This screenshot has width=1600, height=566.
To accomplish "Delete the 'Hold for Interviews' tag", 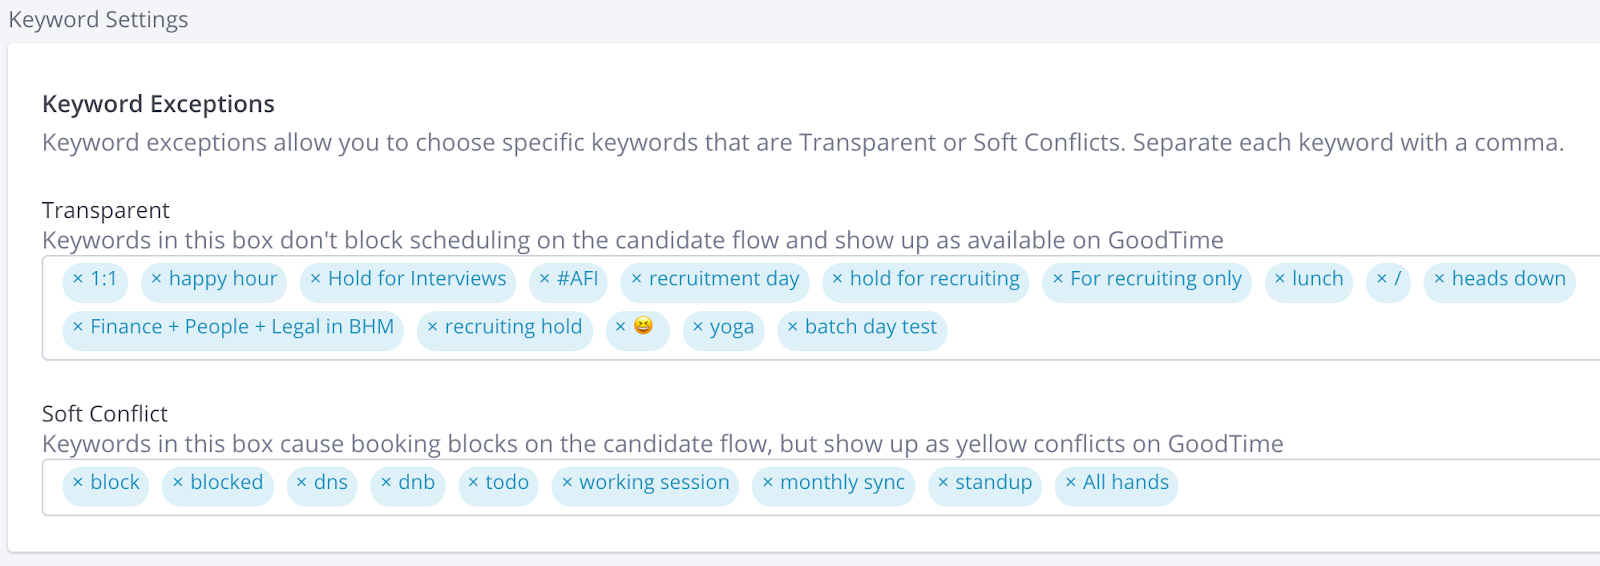I will tap(315, 279).
